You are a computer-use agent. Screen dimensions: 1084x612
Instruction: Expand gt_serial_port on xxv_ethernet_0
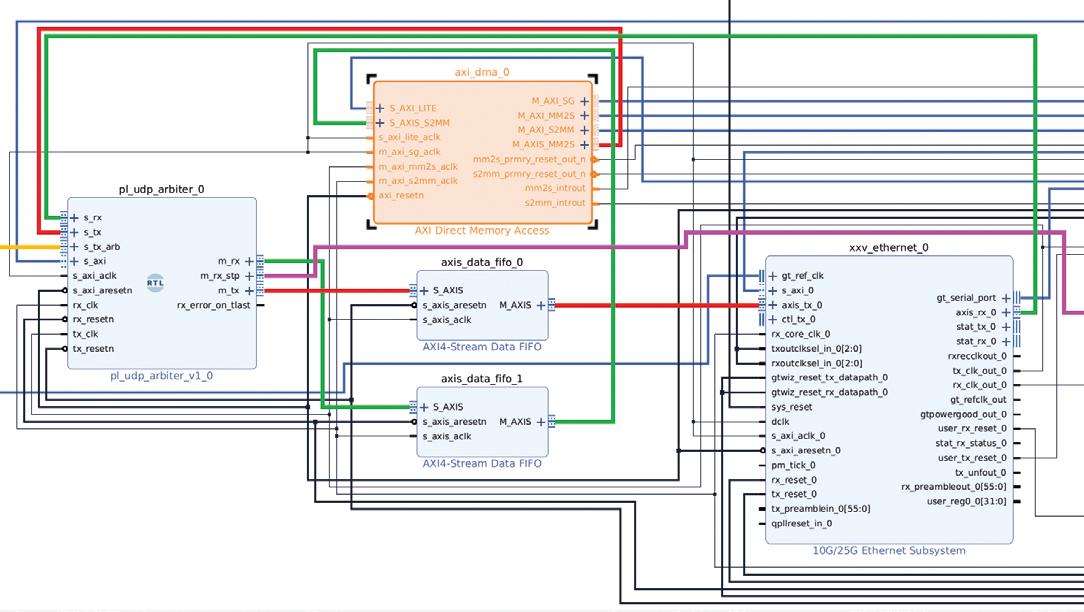tap(1007, 298)
